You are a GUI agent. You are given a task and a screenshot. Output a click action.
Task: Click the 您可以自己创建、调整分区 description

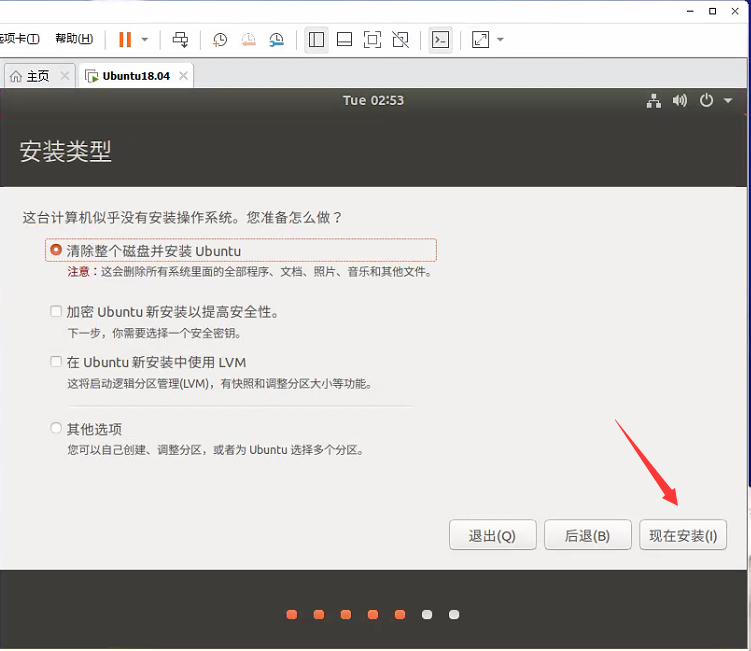[216, 450]
